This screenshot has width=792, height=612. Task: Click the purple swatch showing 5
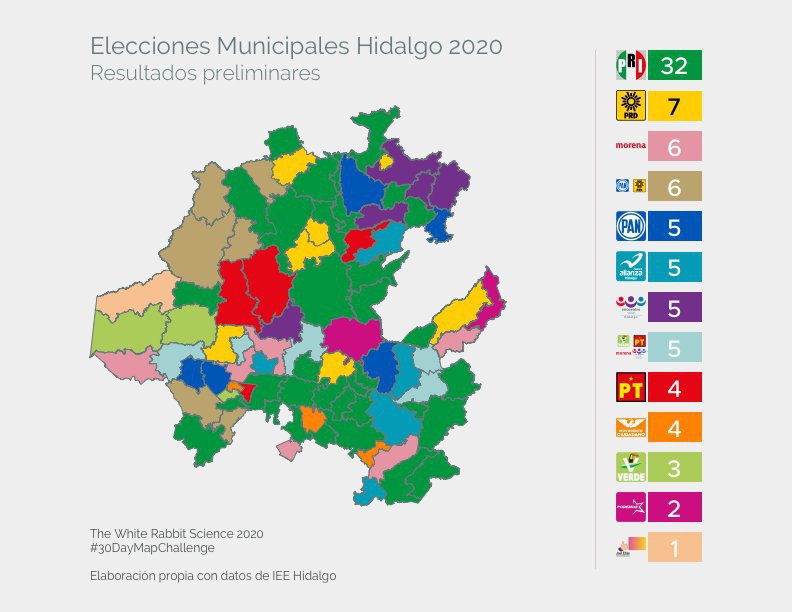click(674, 307)
